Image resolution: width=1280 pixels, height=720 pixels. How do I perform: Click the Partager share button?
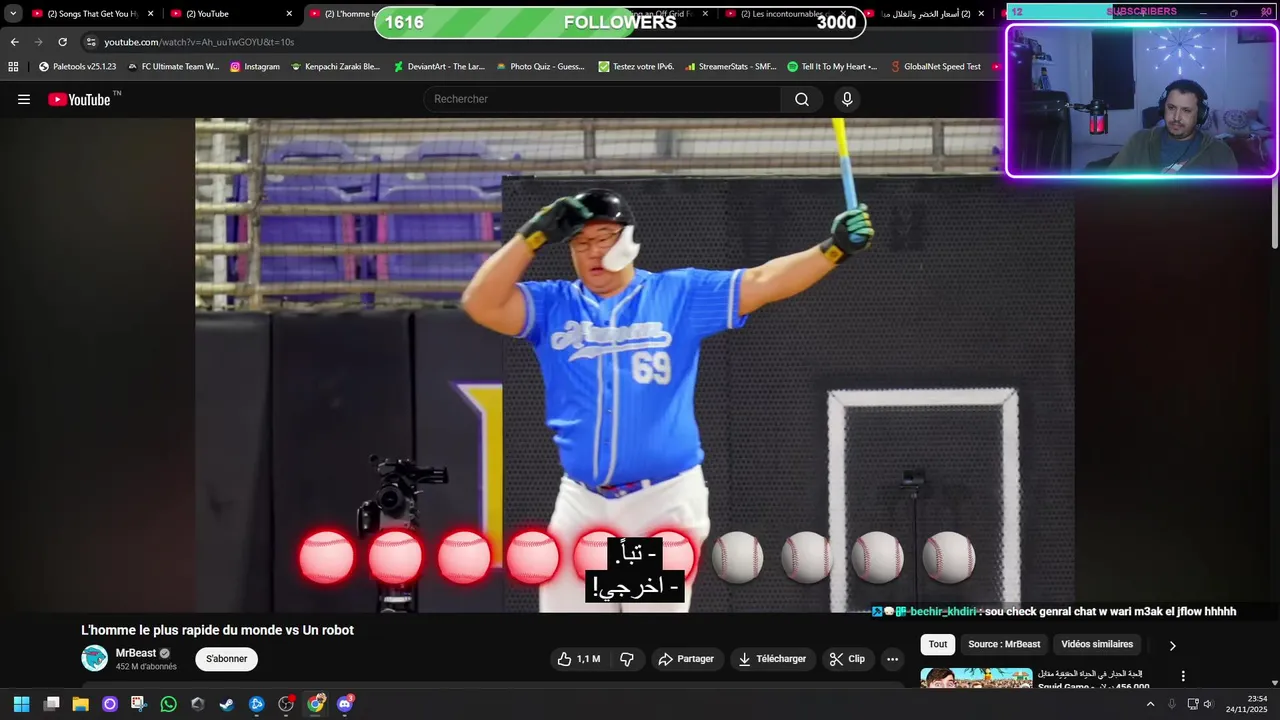click(x=686, y=659)
